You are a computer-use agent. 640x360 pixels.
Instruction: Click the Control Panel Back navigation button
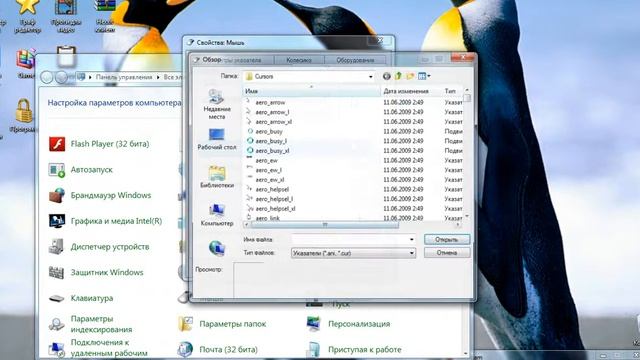coord(47,77)
